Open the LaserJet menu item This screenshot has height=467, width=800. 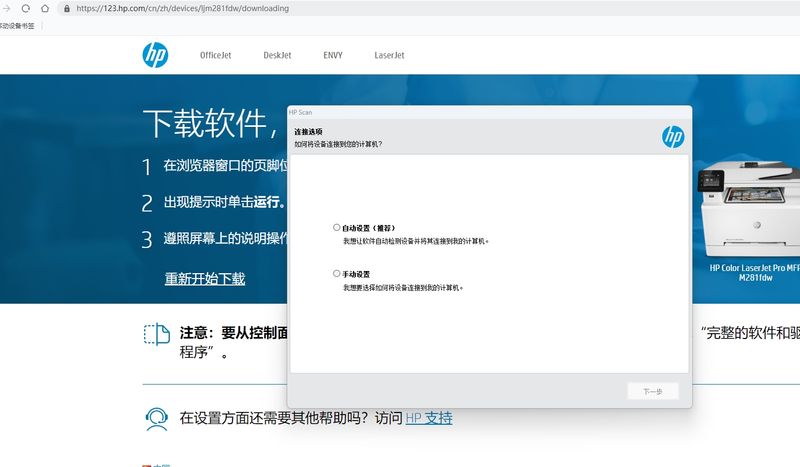click(x=389, y=56)
